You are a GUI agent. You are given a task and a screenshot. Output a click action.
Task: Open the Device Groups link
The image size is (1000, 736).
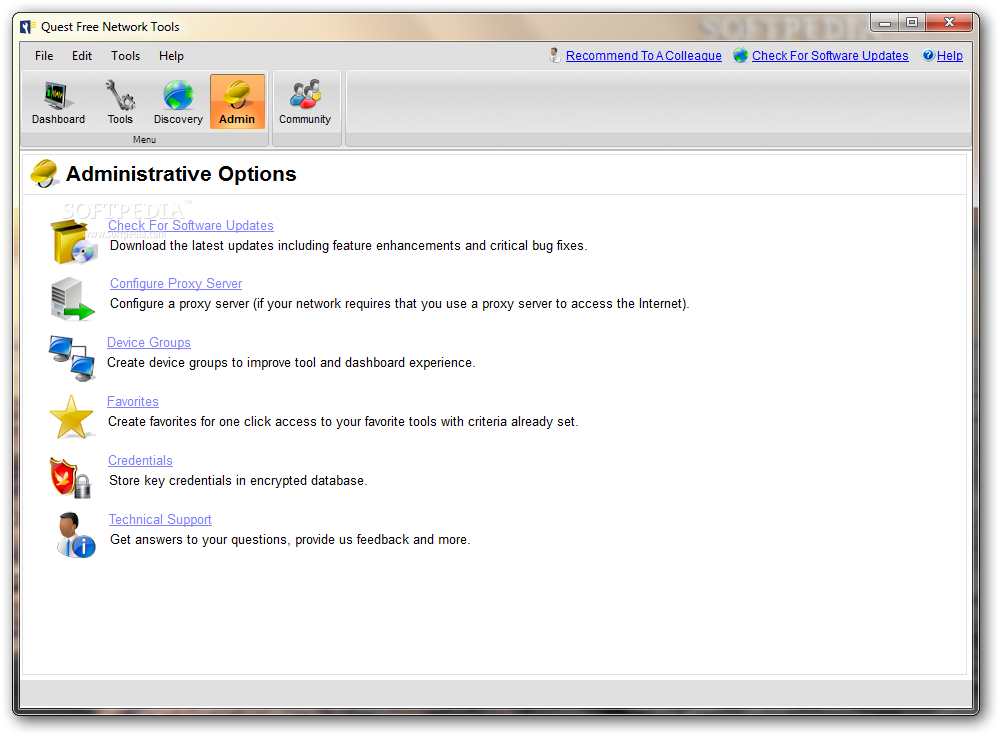[x=149, y=342]
